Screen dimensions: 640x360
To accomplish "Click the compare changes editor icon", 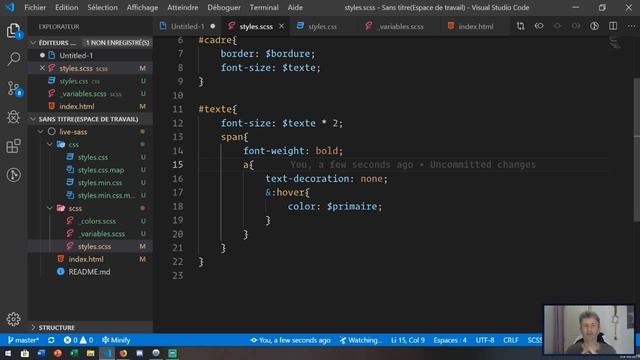I will click(520, 26).
